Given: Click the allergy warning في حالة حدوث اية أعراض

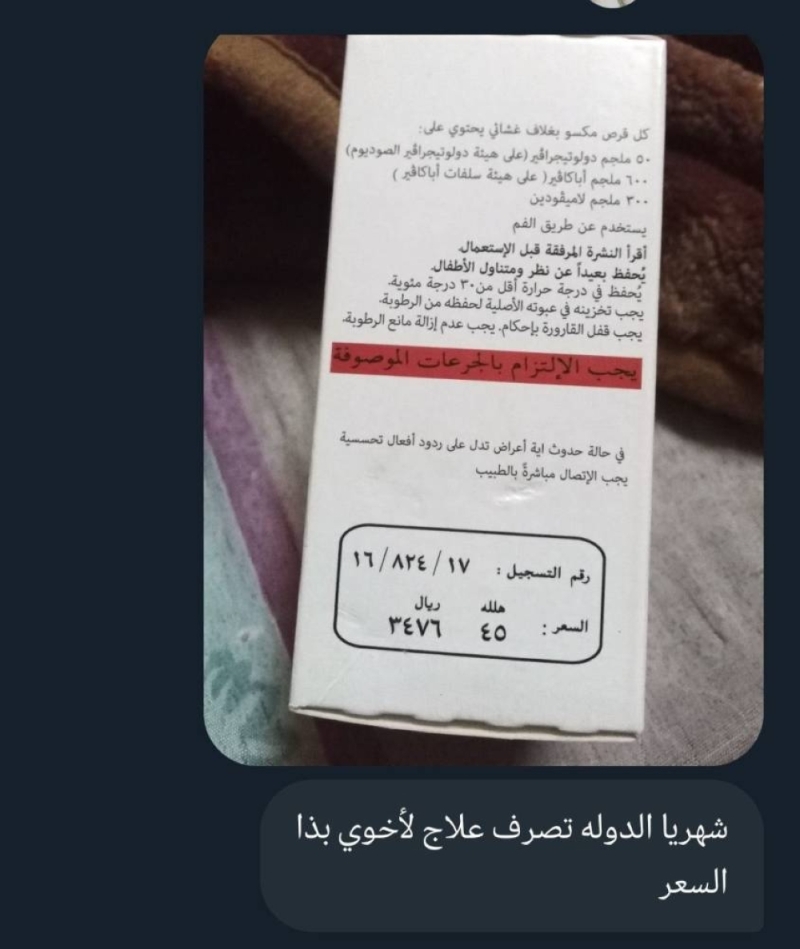Looking at the screenshot, I should (x=482, y=445).
